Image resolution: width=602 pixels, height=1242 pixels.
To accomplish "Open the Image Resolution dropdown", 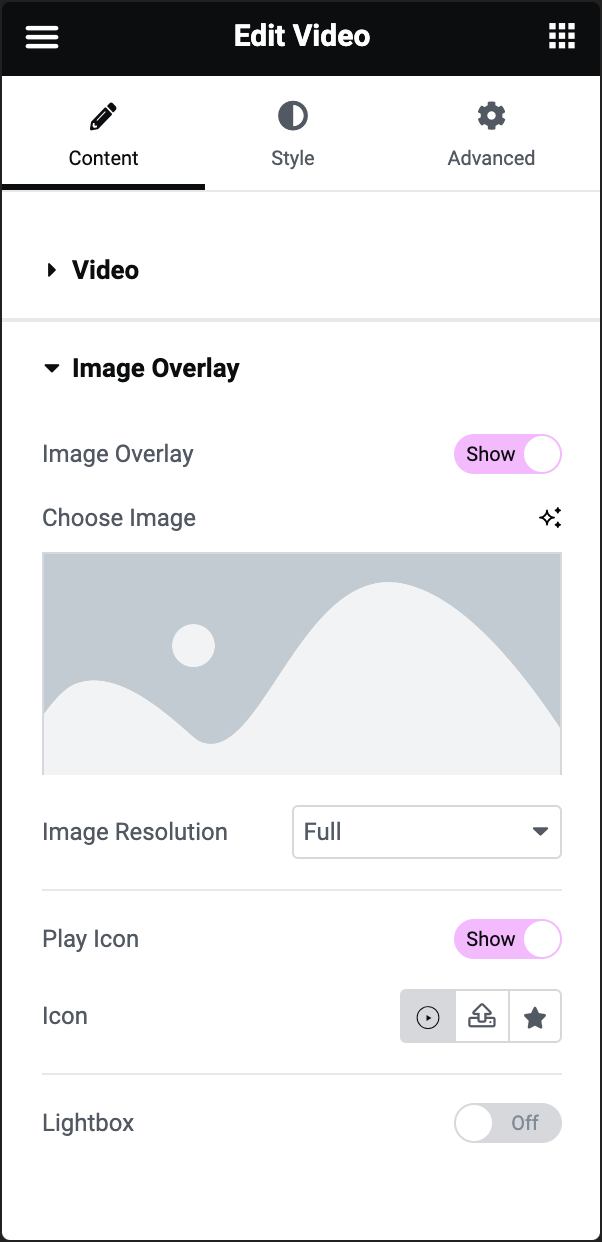I will point(426,832).
